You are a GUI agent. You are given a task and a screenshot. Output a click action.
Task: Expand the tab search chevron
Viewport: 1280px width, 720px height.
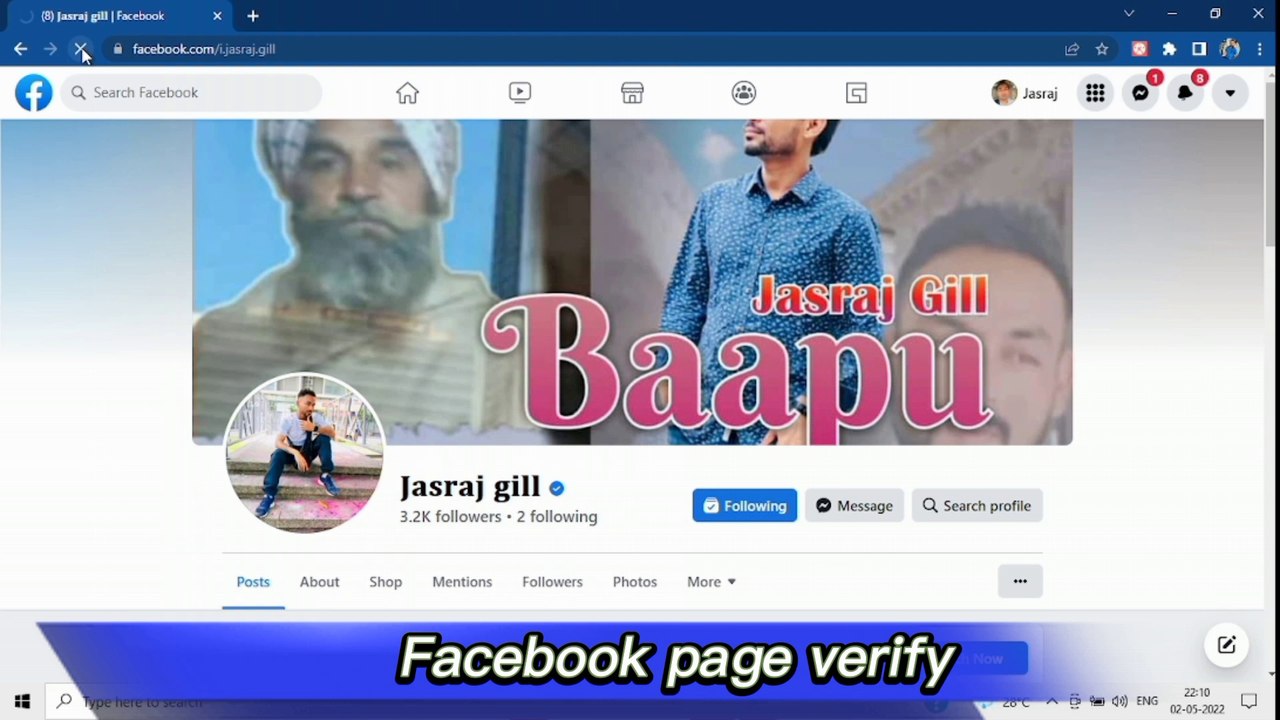click(1129, 14)
